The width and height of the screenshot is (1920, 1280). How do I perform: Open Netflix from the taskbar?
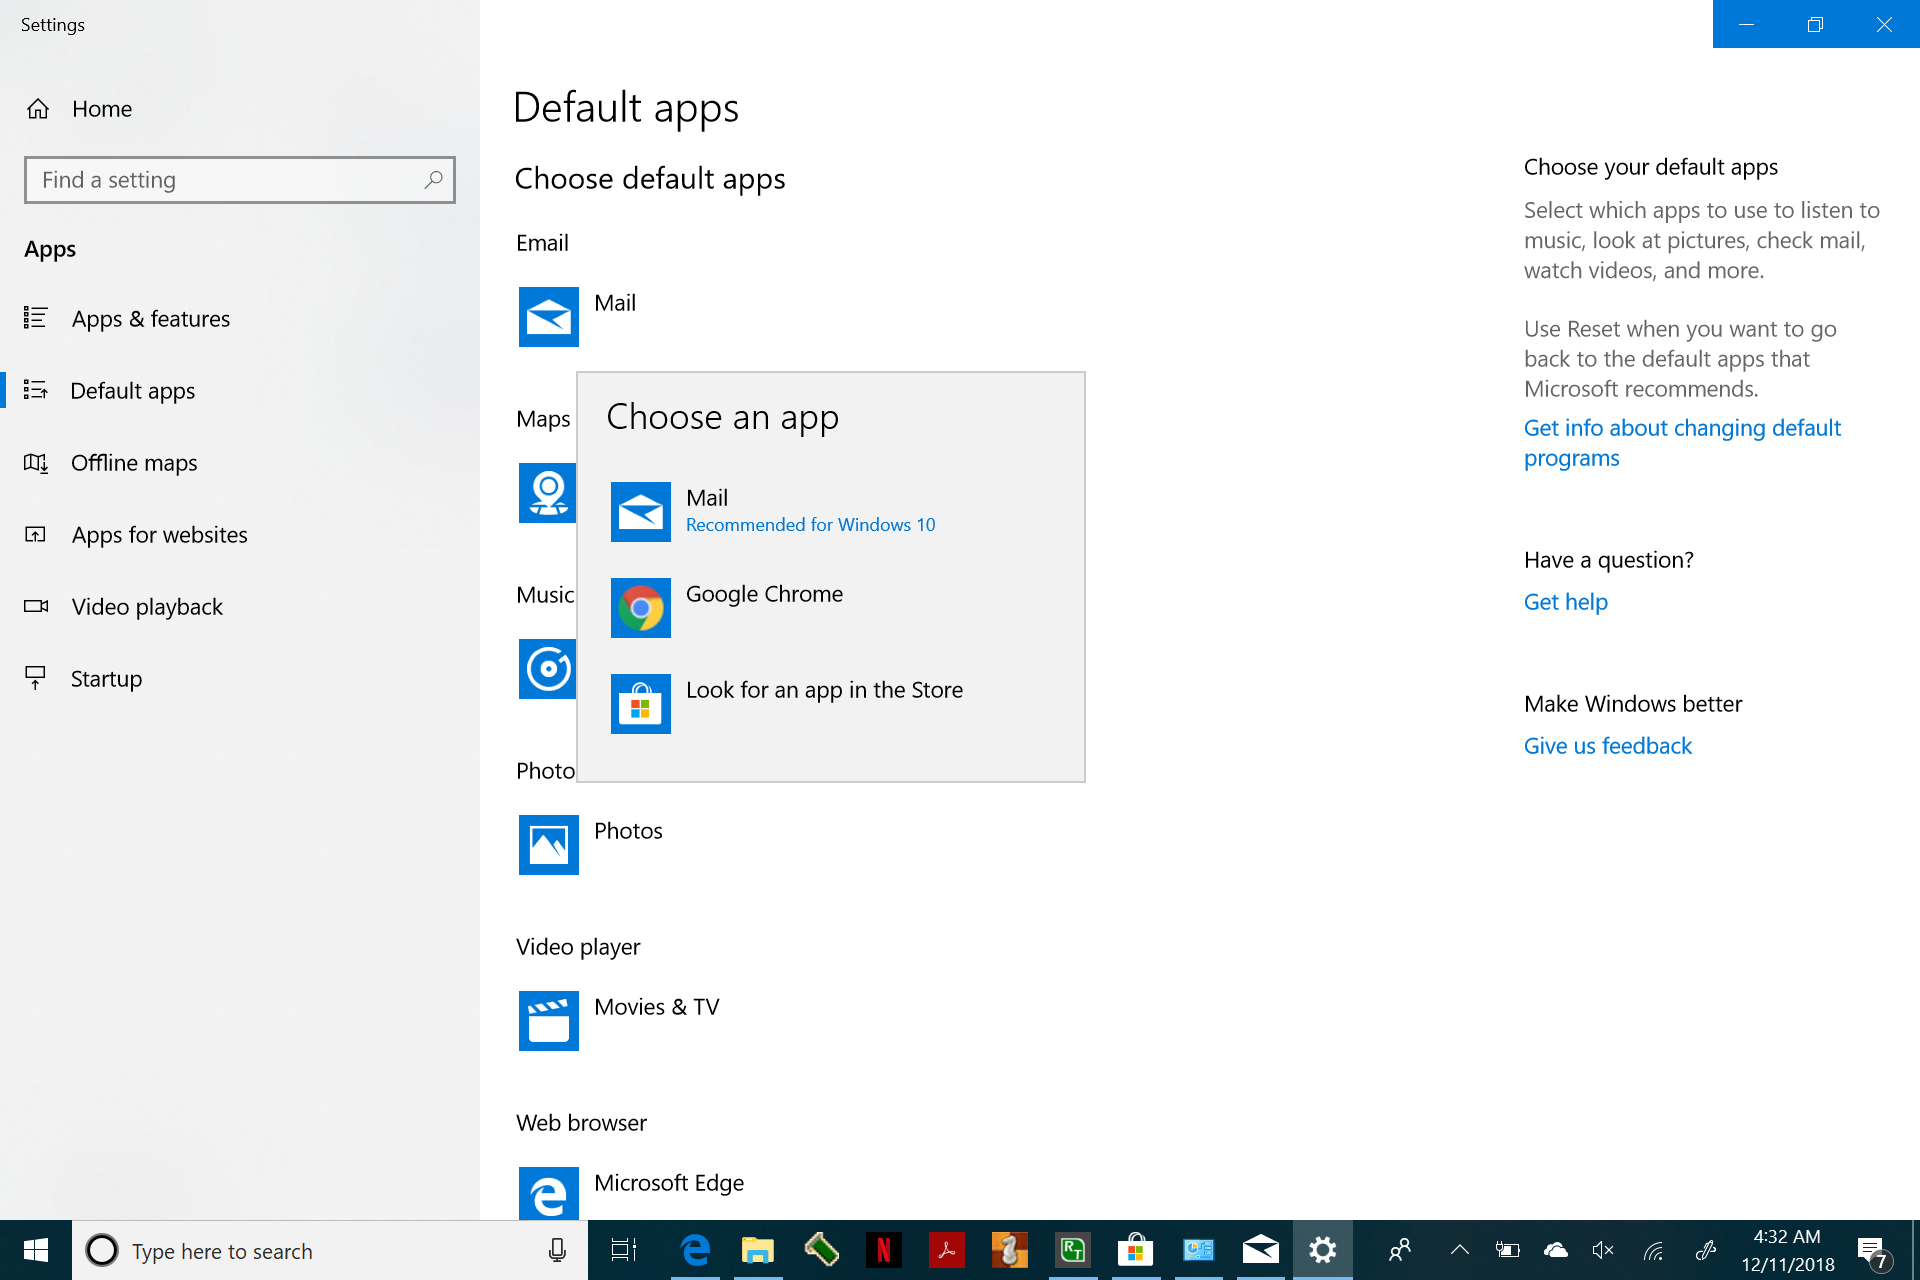tap(884, 1250)
